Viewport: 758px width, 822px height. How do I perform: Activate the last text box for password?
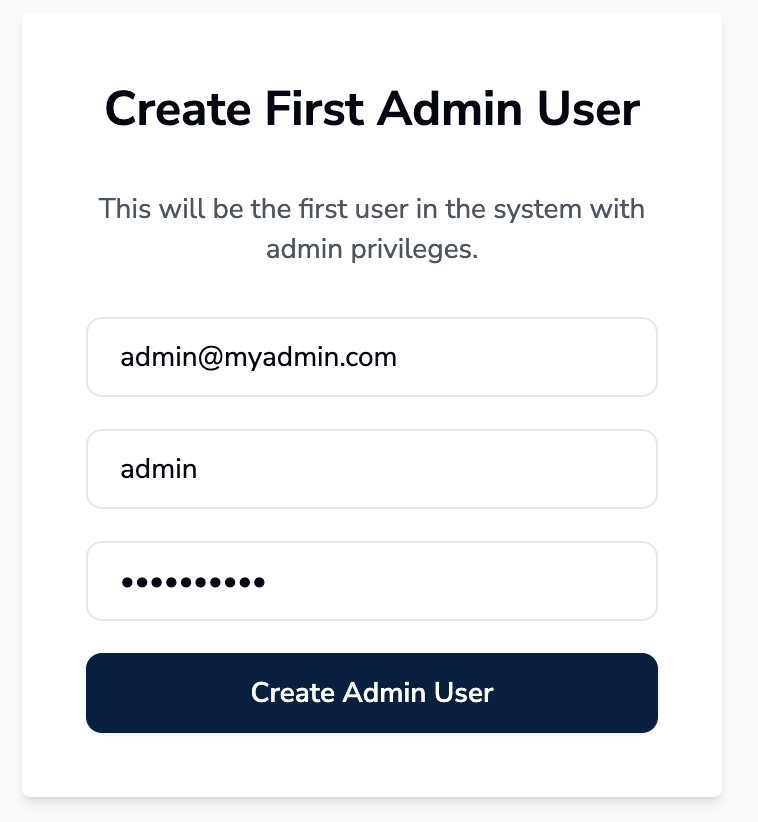coord(371,581)
